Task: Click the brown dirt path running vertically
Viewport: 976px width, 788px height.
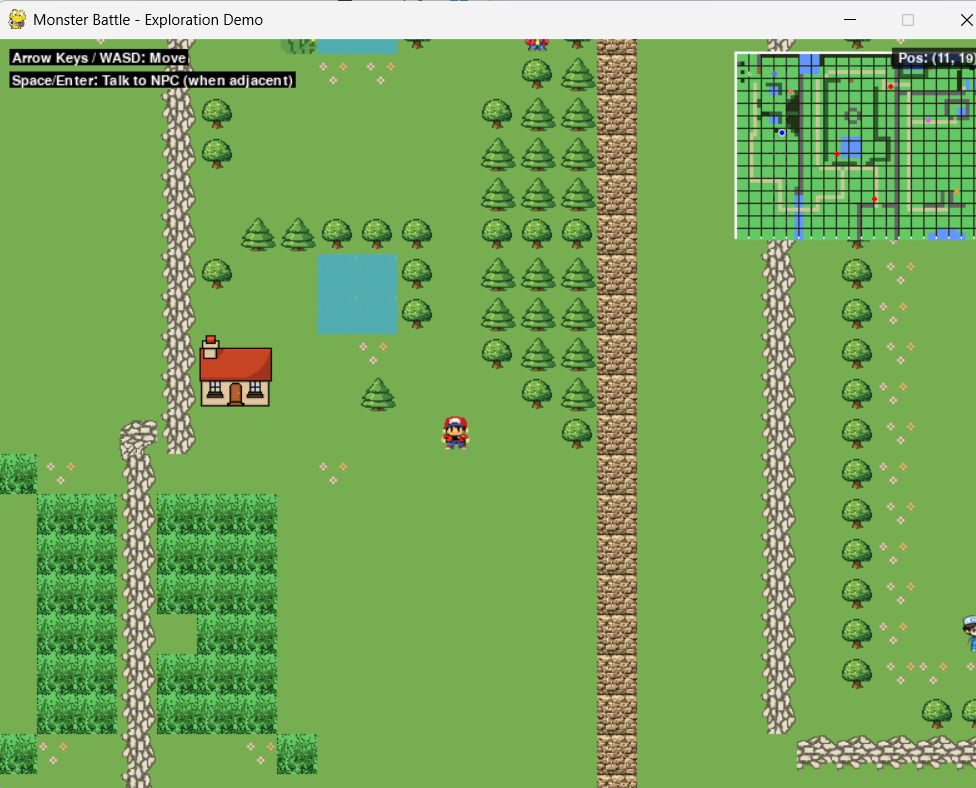Action: (617, 413)
